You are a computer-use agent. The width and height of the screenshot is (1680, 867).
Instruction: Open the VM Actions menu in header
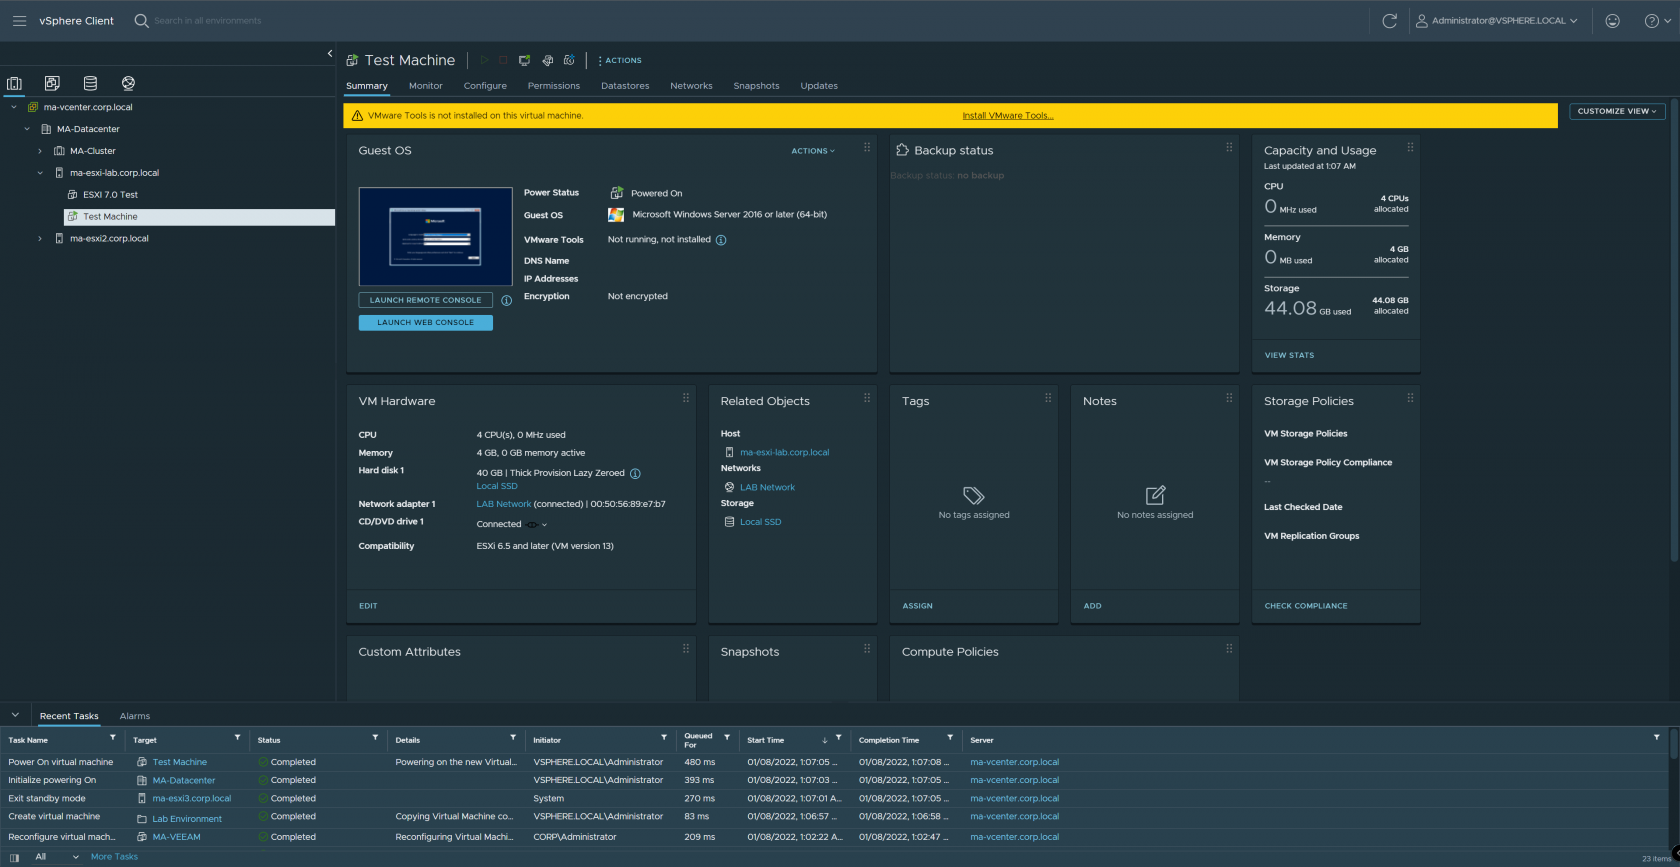coord(620,60)
